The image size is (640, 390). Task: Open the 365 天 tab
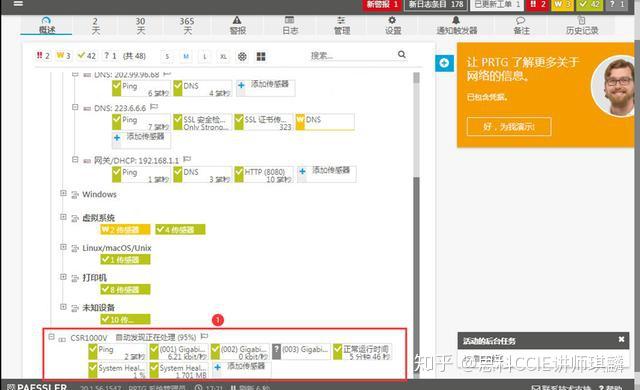[x=187, y=26]
